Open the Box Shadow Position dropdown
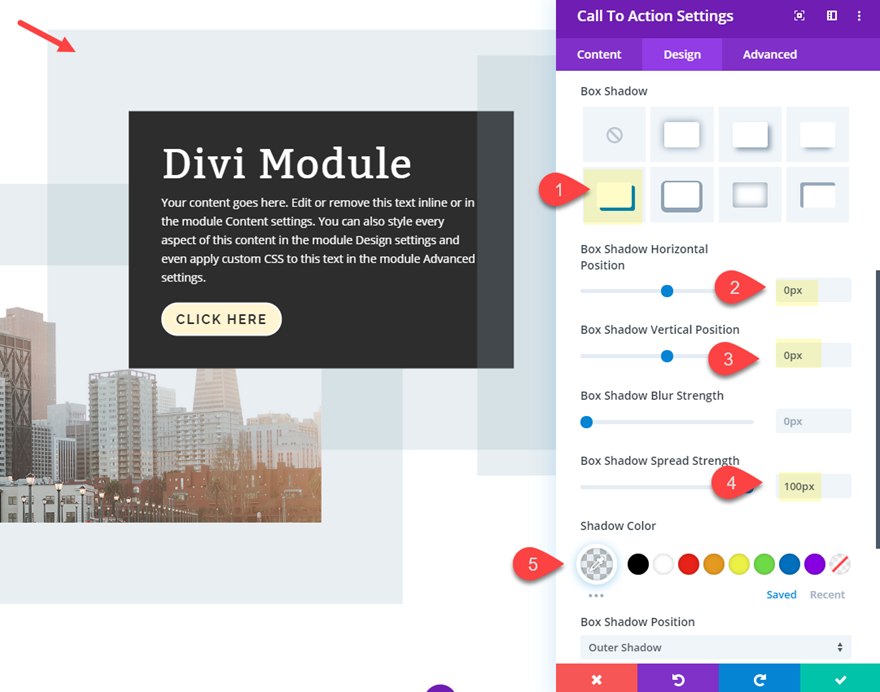The image size is (880, 692). 715,647
